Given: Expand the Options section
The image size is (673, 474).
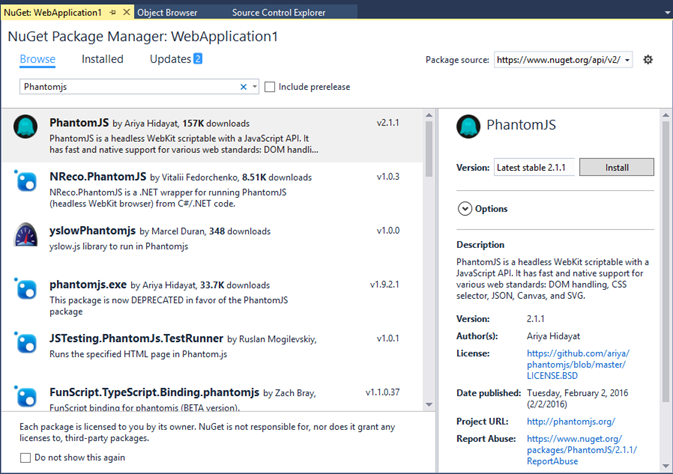Looking at the screenshot, I should [x=465, y=209].
